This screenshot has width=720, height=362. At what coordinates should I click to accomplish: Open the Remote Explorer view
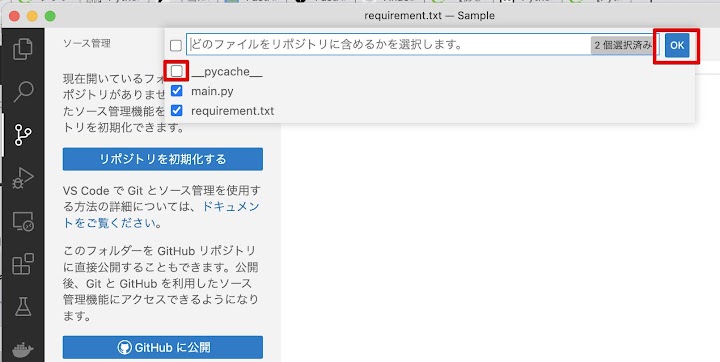pos(23,221)
